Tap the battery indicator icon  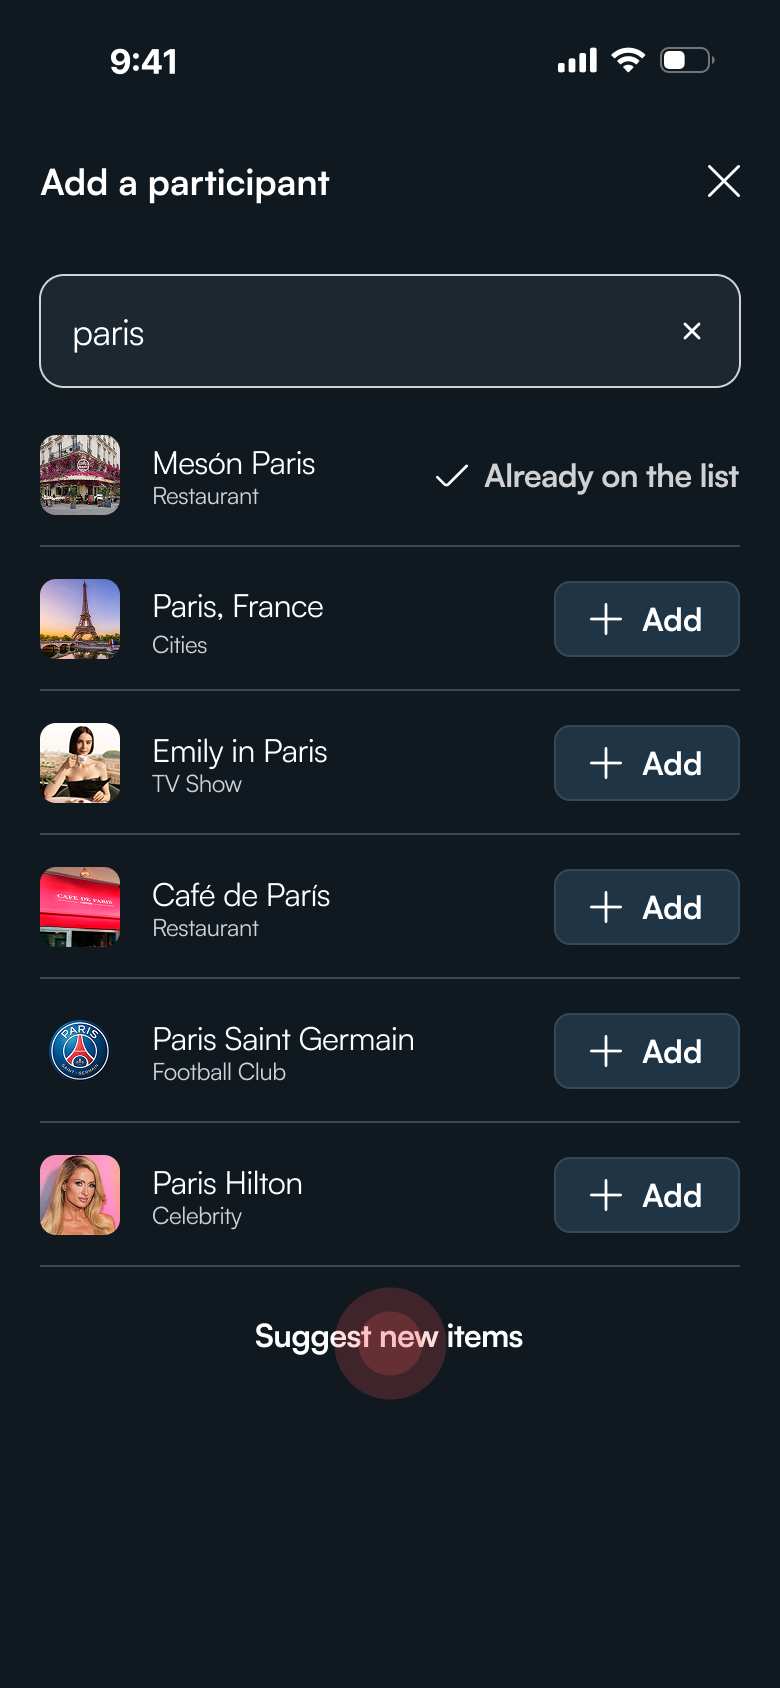(x=686, y=60)
